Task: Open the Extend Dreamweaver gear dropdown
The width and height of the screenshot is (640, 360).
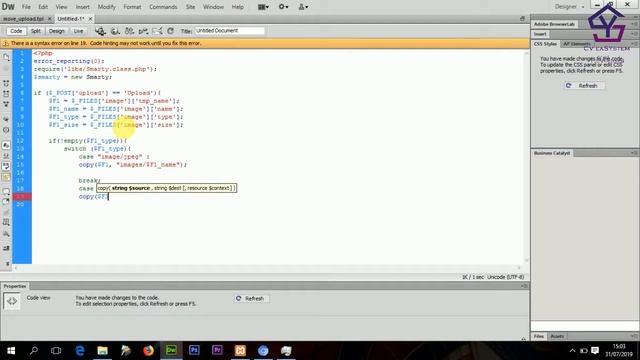Action: pos(283,7)
